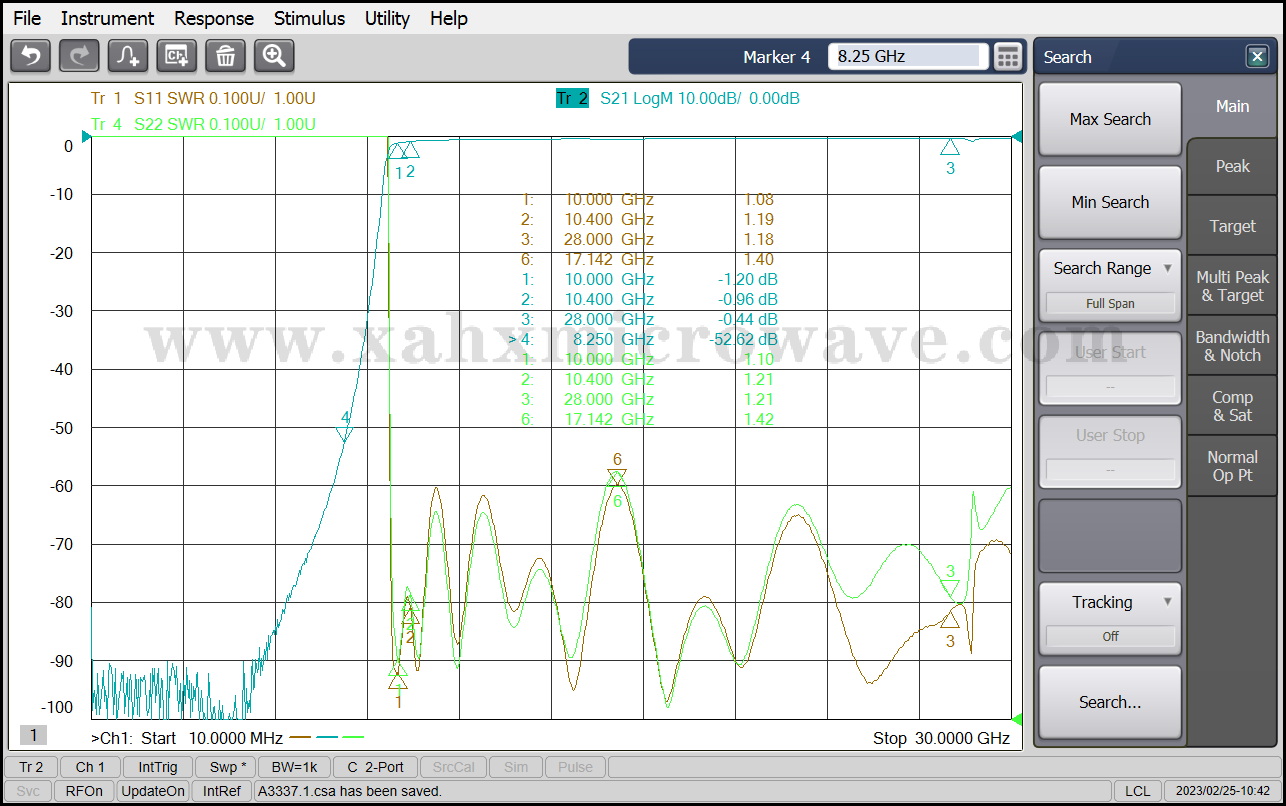Click S21 marker 3 near 28 GHz
Screen dimensions: 1286x806
(950, 147)
